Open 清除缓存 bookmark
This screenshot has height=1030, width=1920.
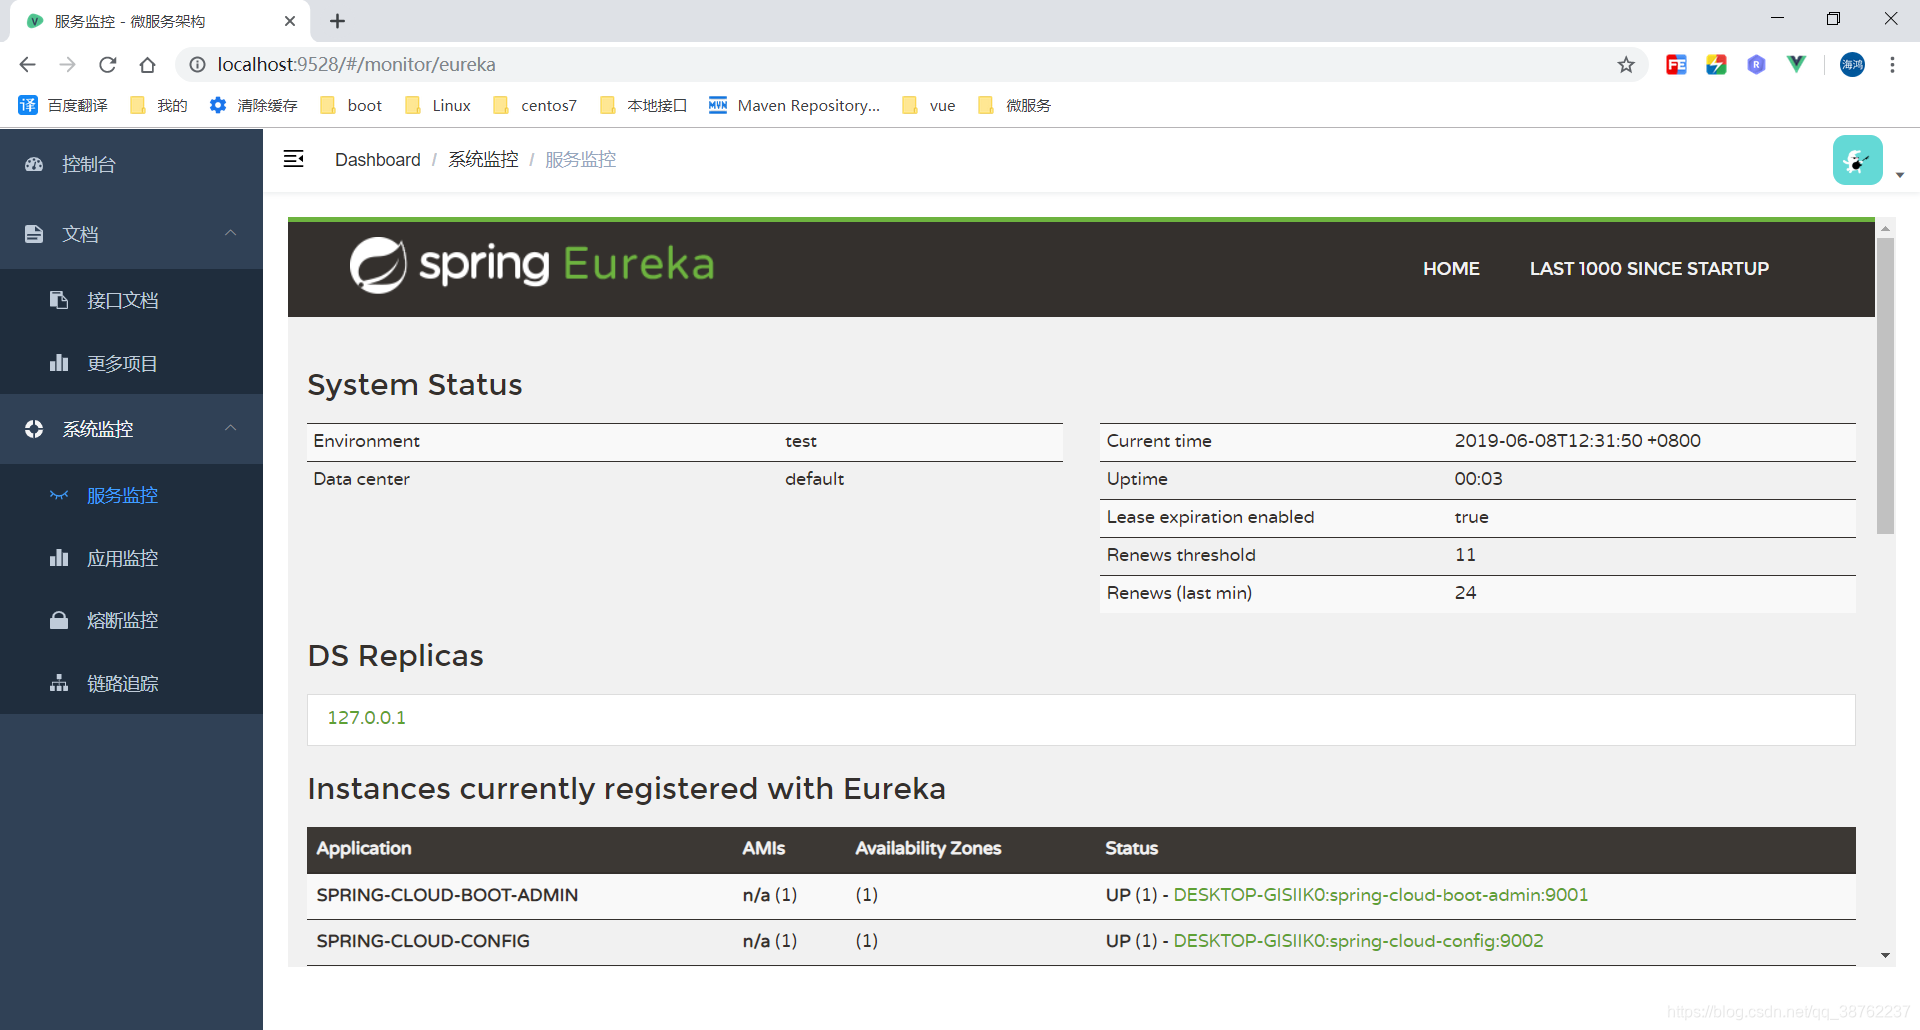(253, 105)
